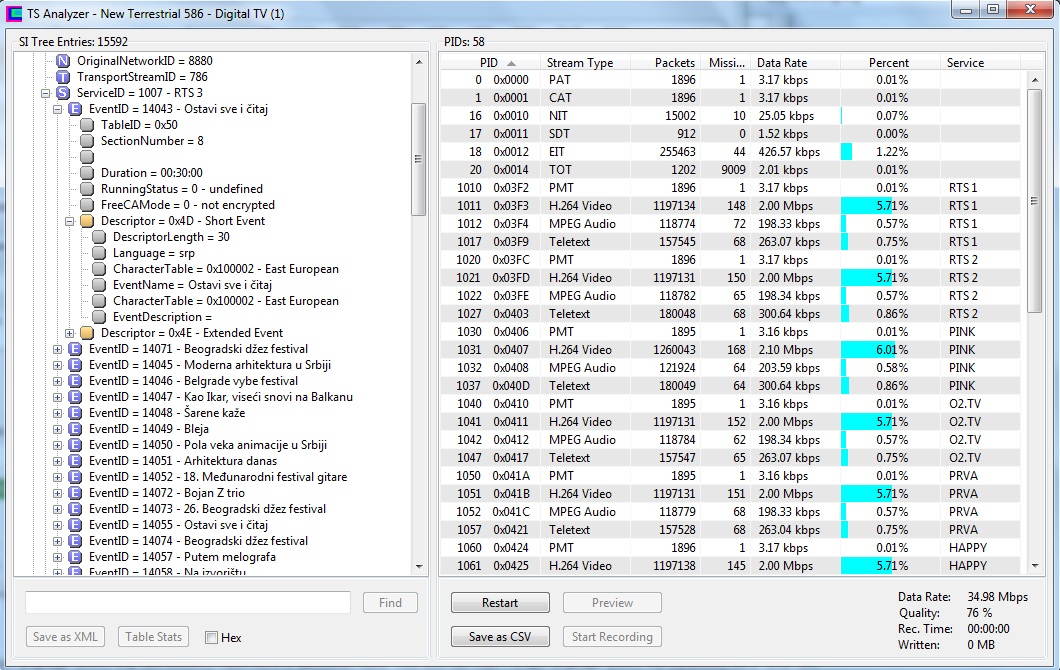Click the node icon beside Language = srp
Image resolution: width=1060 pixels, height=670 pixels.
coord(99,253)
